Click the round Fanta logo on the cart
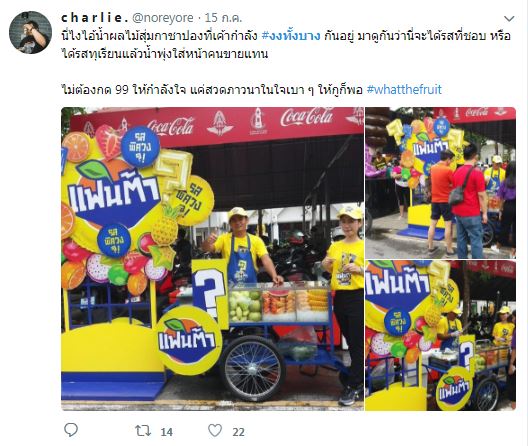The height and width of the screenshot is (446, 528). [x=189, y=340]
